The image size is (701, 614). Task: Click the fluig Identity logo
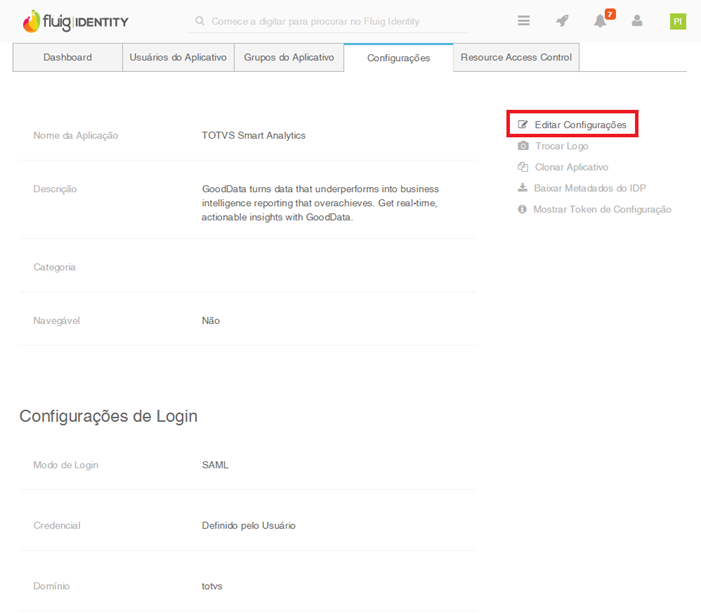(x=75, y=21)
